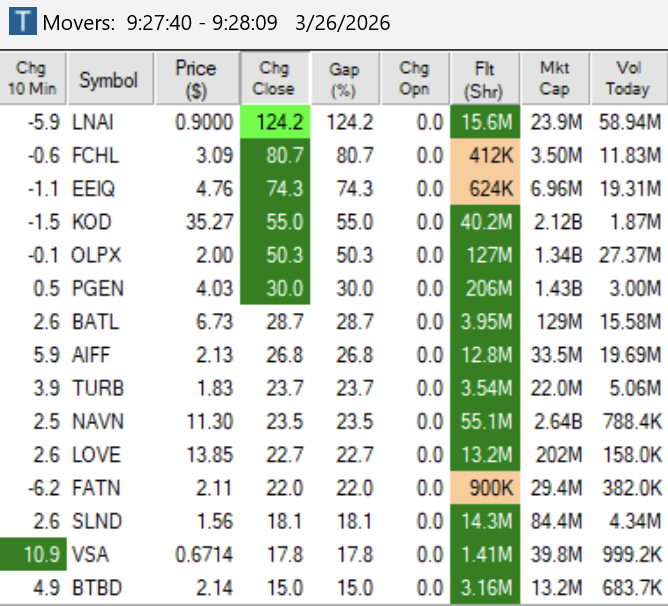Click BTBD volume 683.7K
The width and height of the screenshot is (668, 606).
[632, 588]
